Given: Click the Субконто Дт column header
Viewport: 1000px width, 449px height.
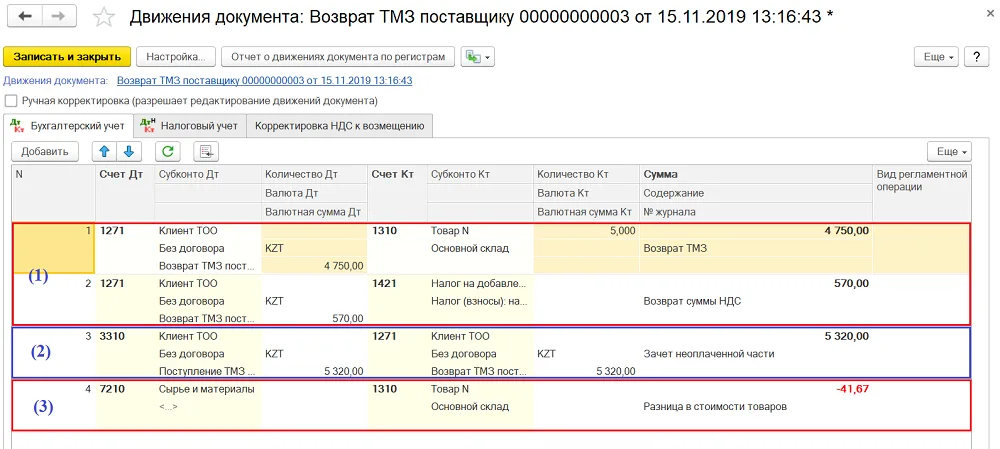Looking at the screenshot, I should point(208,174).
